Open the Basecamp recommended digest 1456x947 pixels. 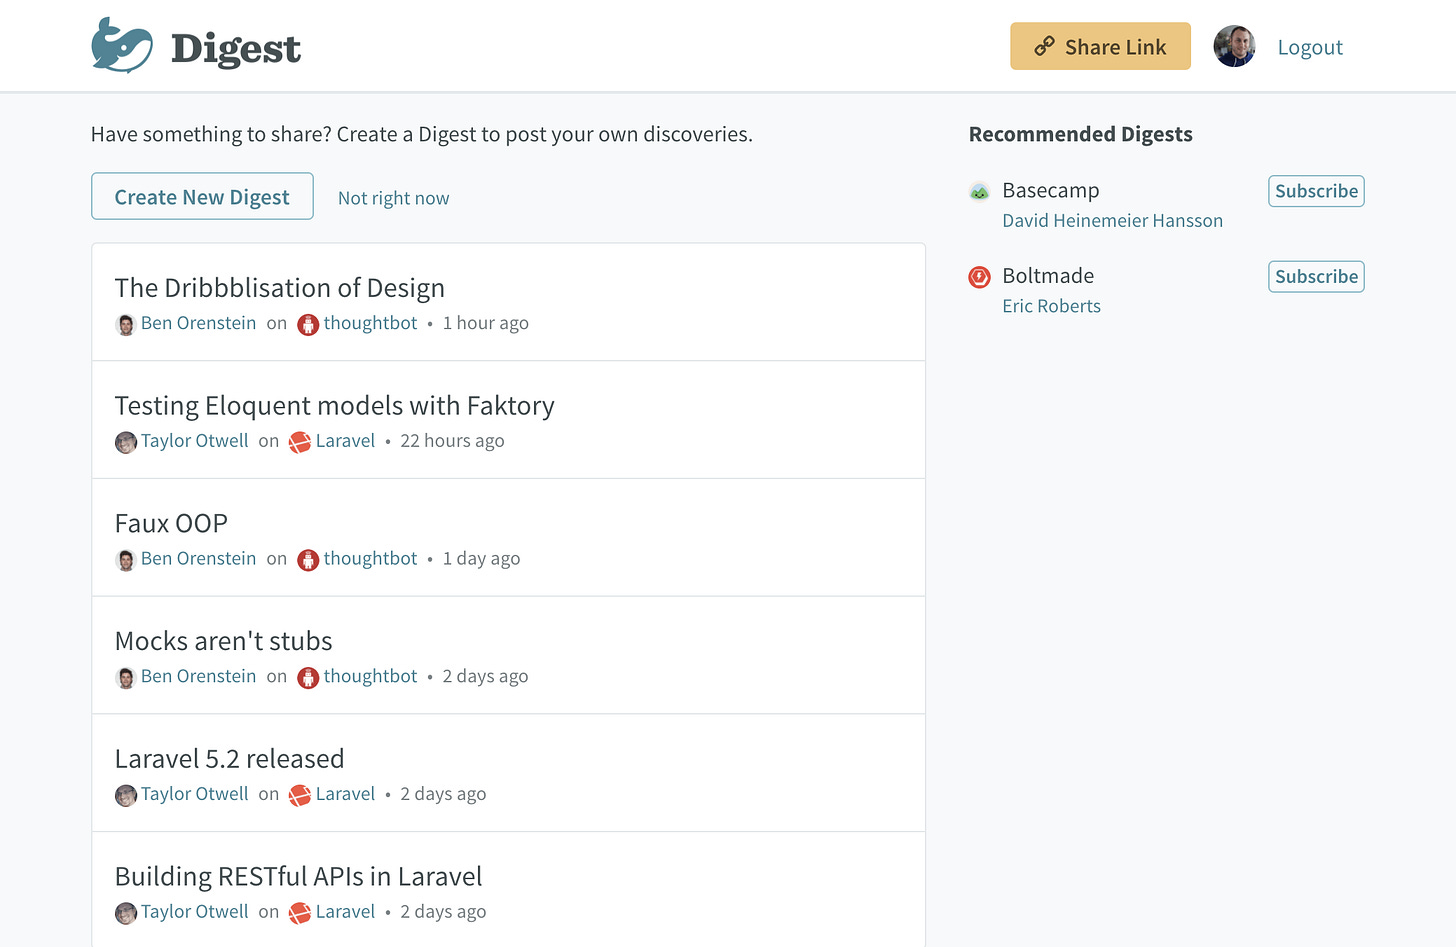click(x=1050, y=190)
